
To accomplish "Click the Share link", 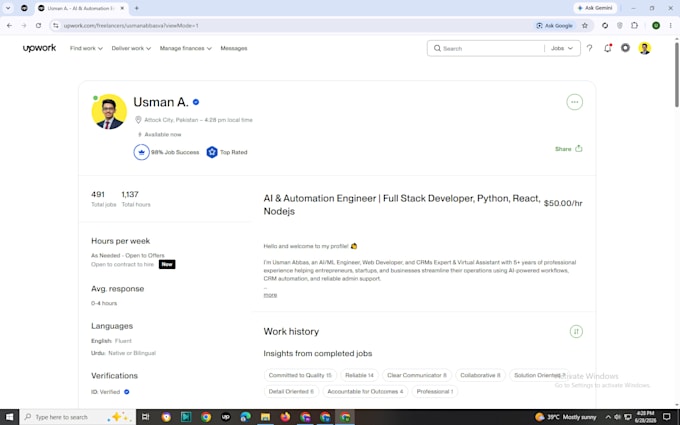I will click(x=563, y=149).
